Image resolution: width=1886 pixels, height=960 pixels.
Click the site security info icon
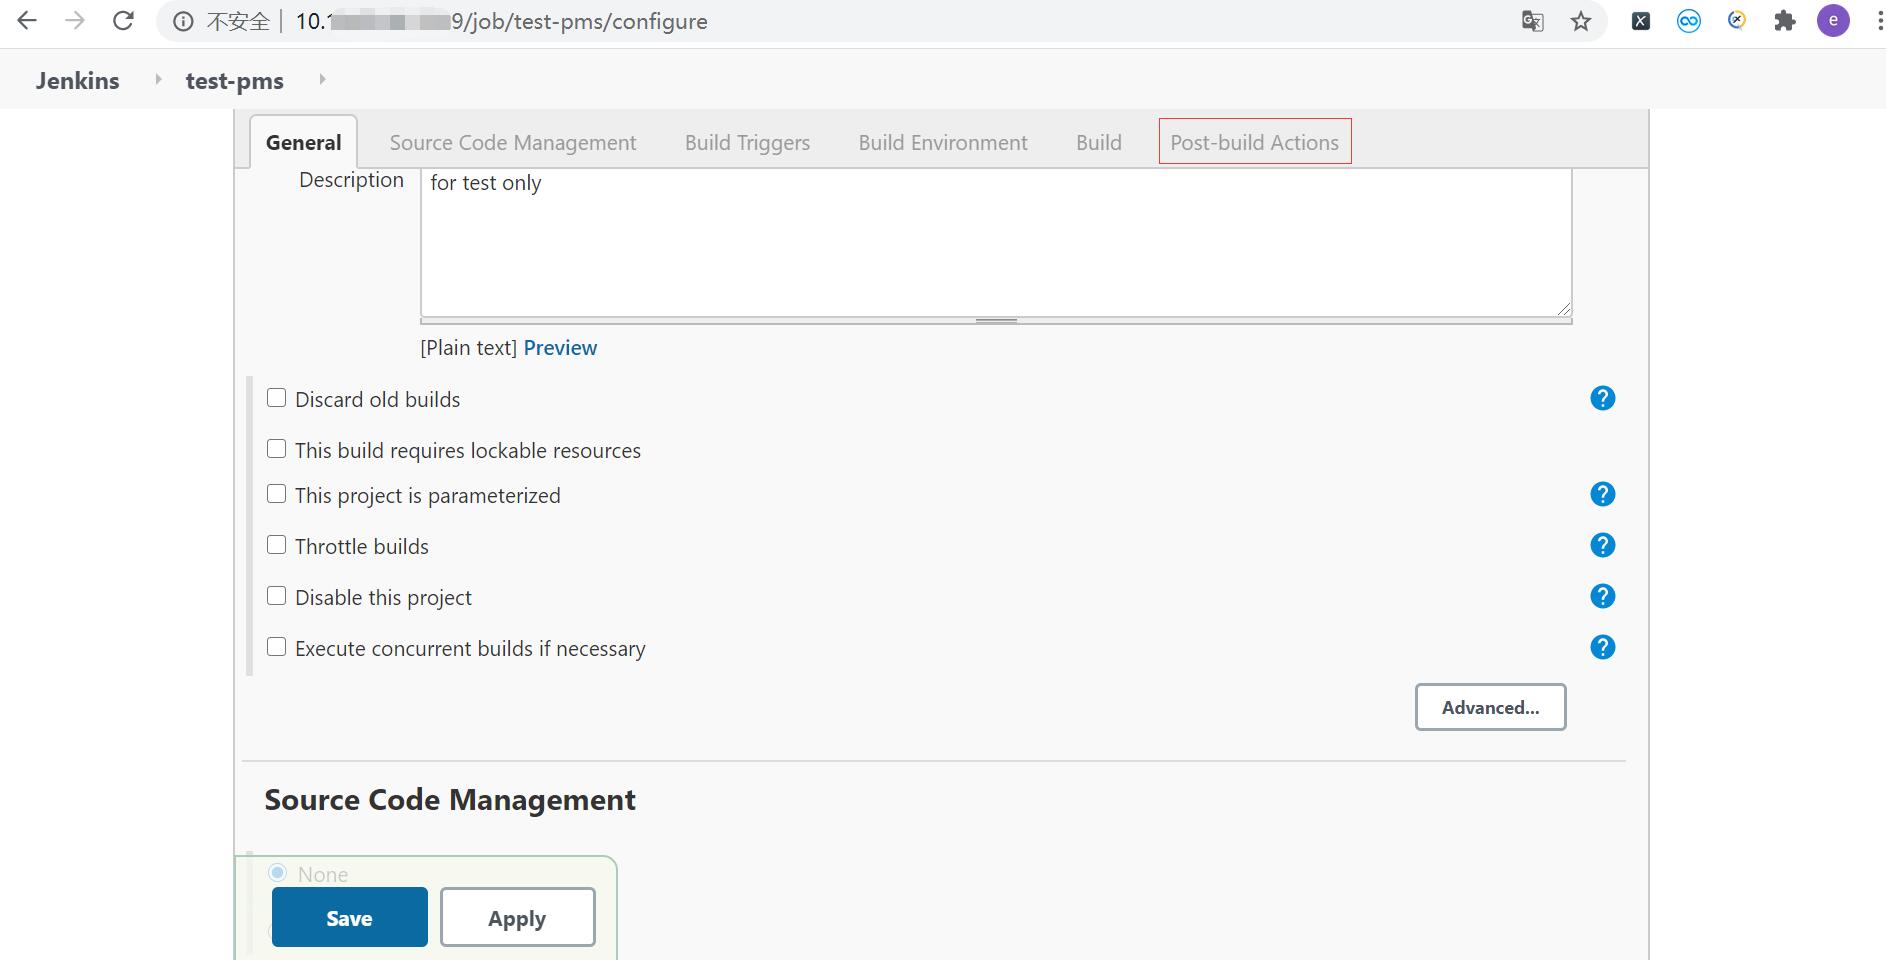[x=183, y=22]
